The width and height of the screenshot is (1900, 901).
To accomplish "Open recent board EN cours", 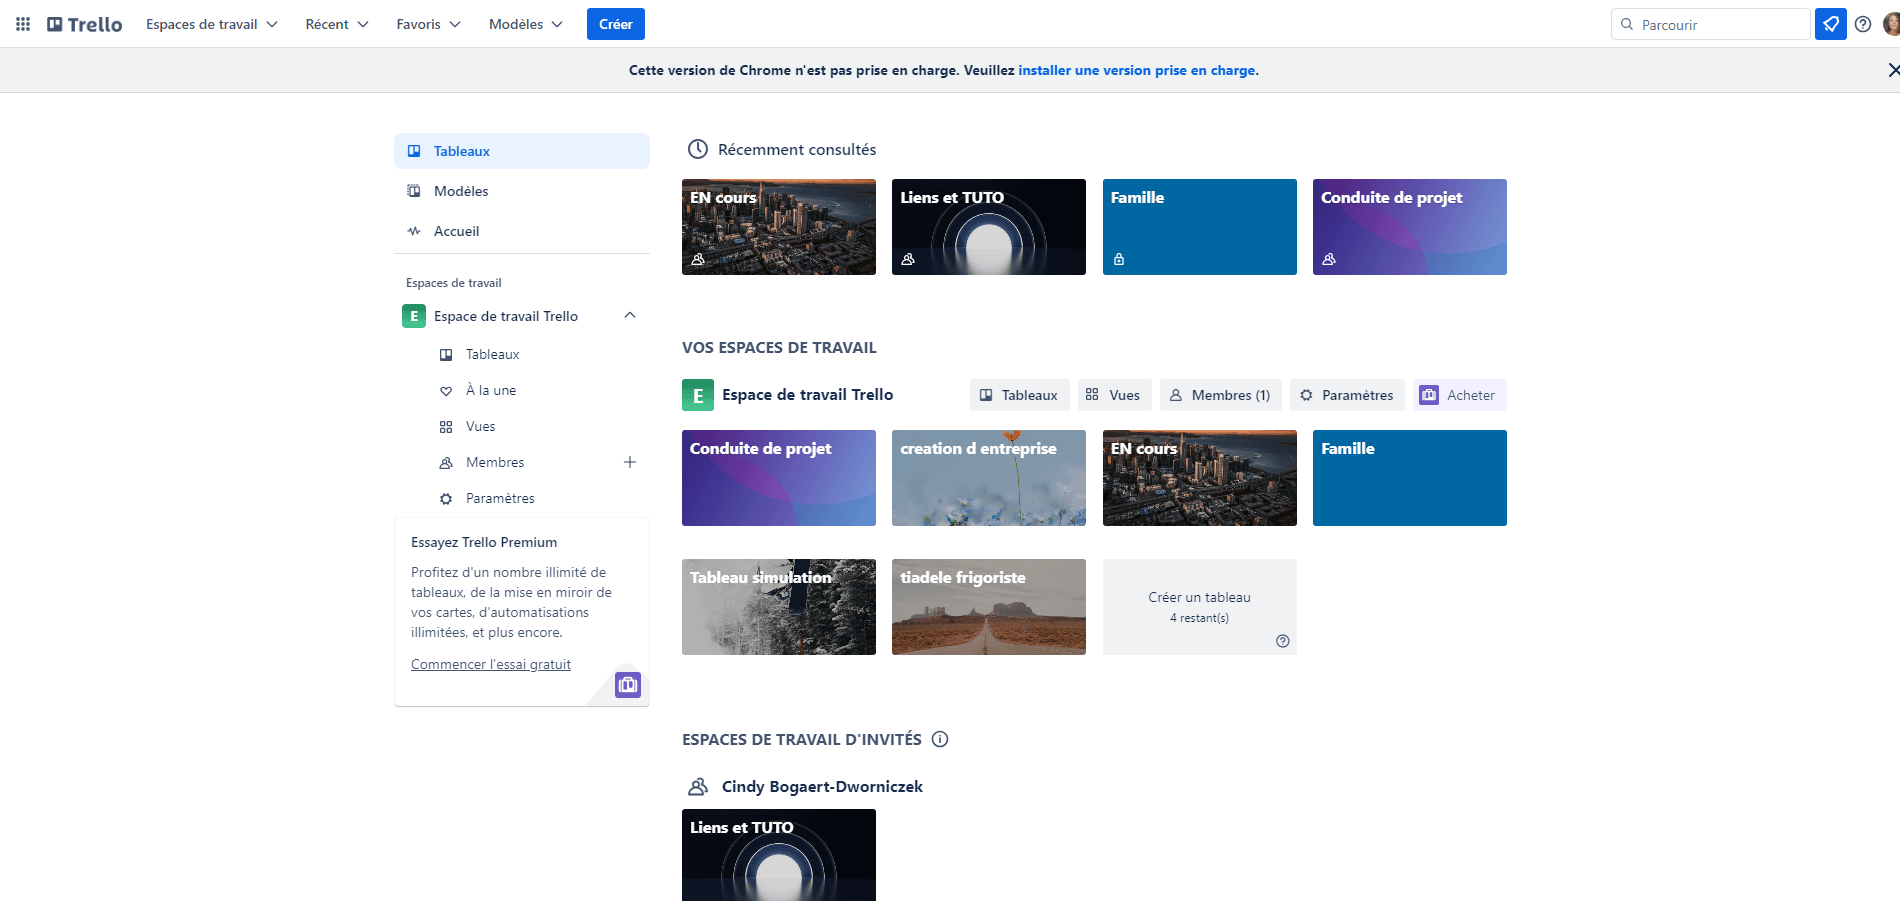I will [779, 227].
